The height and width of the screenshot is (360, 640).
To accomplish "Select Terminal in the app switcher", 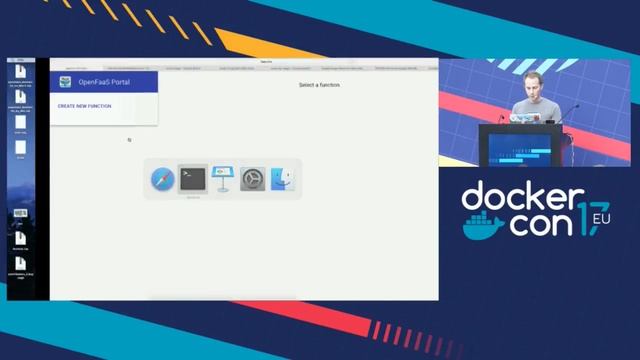I will pyautogui.click(x=193, y=179).
